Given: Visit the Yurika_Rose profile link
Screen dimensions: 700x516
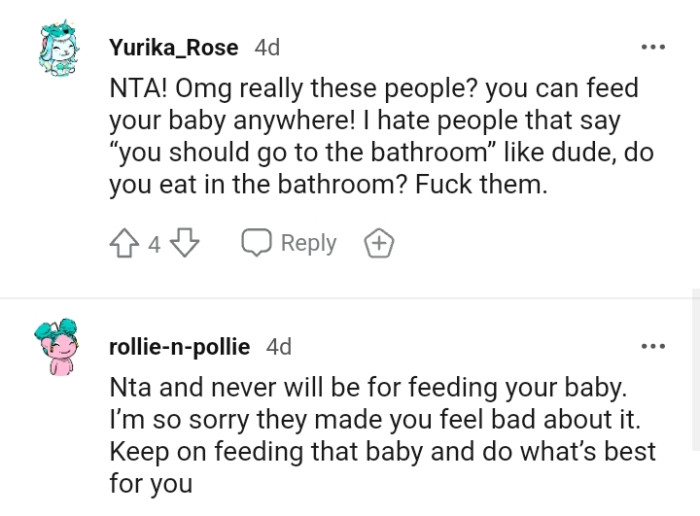Looking at the screenshot, I should [x=173, y=47].
